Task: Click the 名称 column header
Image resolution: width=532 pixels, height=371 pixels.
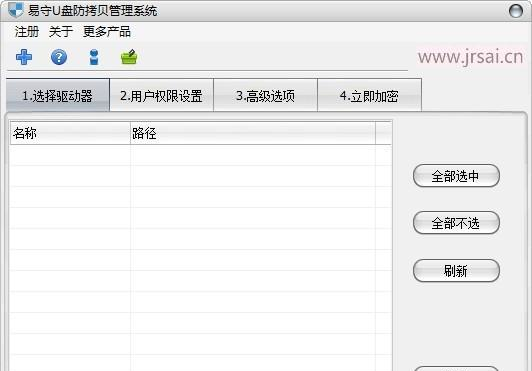Action: (x=70, y=133)
